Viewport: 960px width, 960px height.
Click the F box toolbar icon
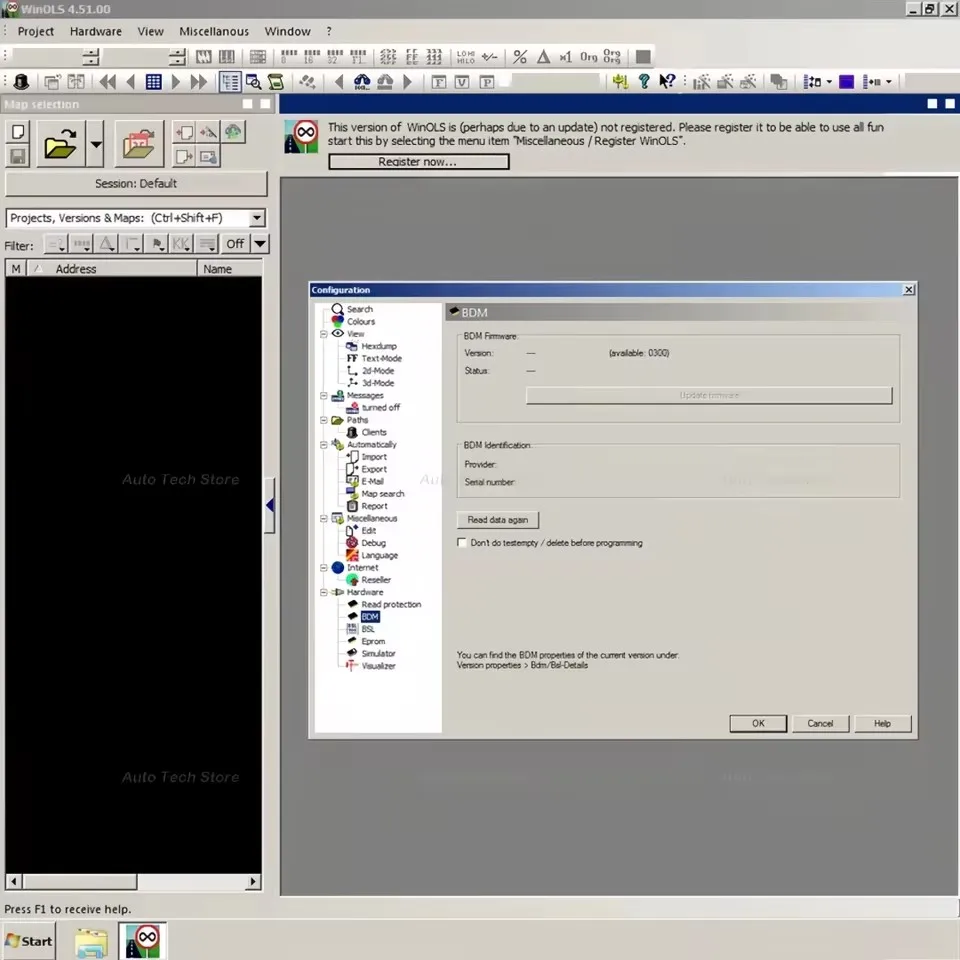pyautogui.click(x=439, y=82)
